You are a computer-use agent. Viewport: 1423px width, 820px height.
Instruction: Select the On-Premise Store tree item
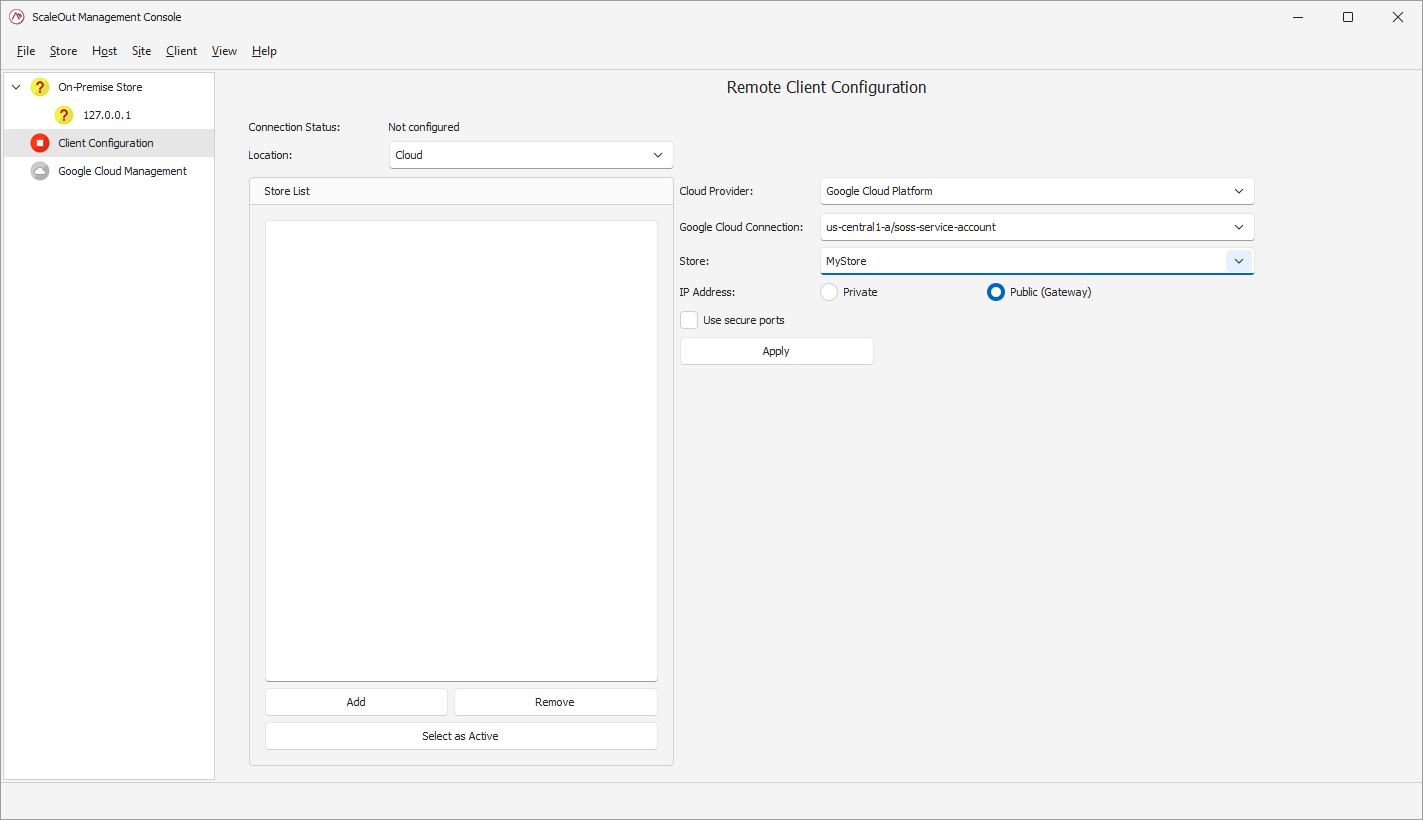(100, 87)
